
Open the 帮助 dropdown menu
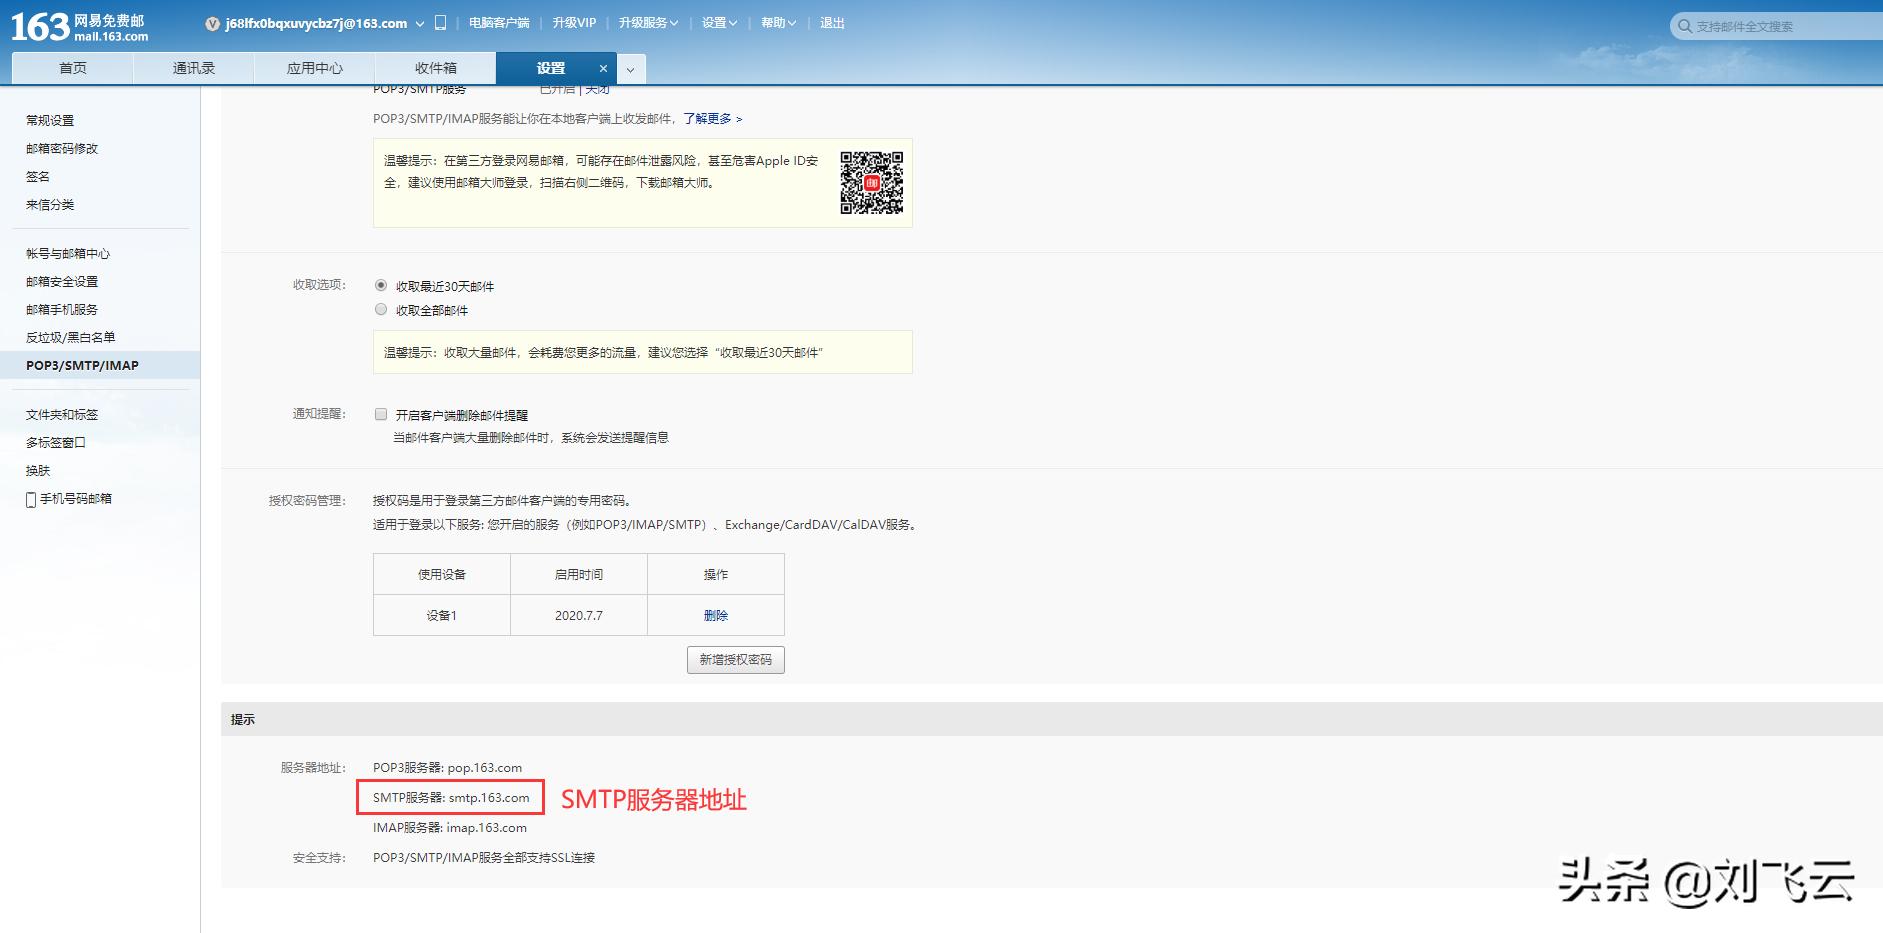778,22
